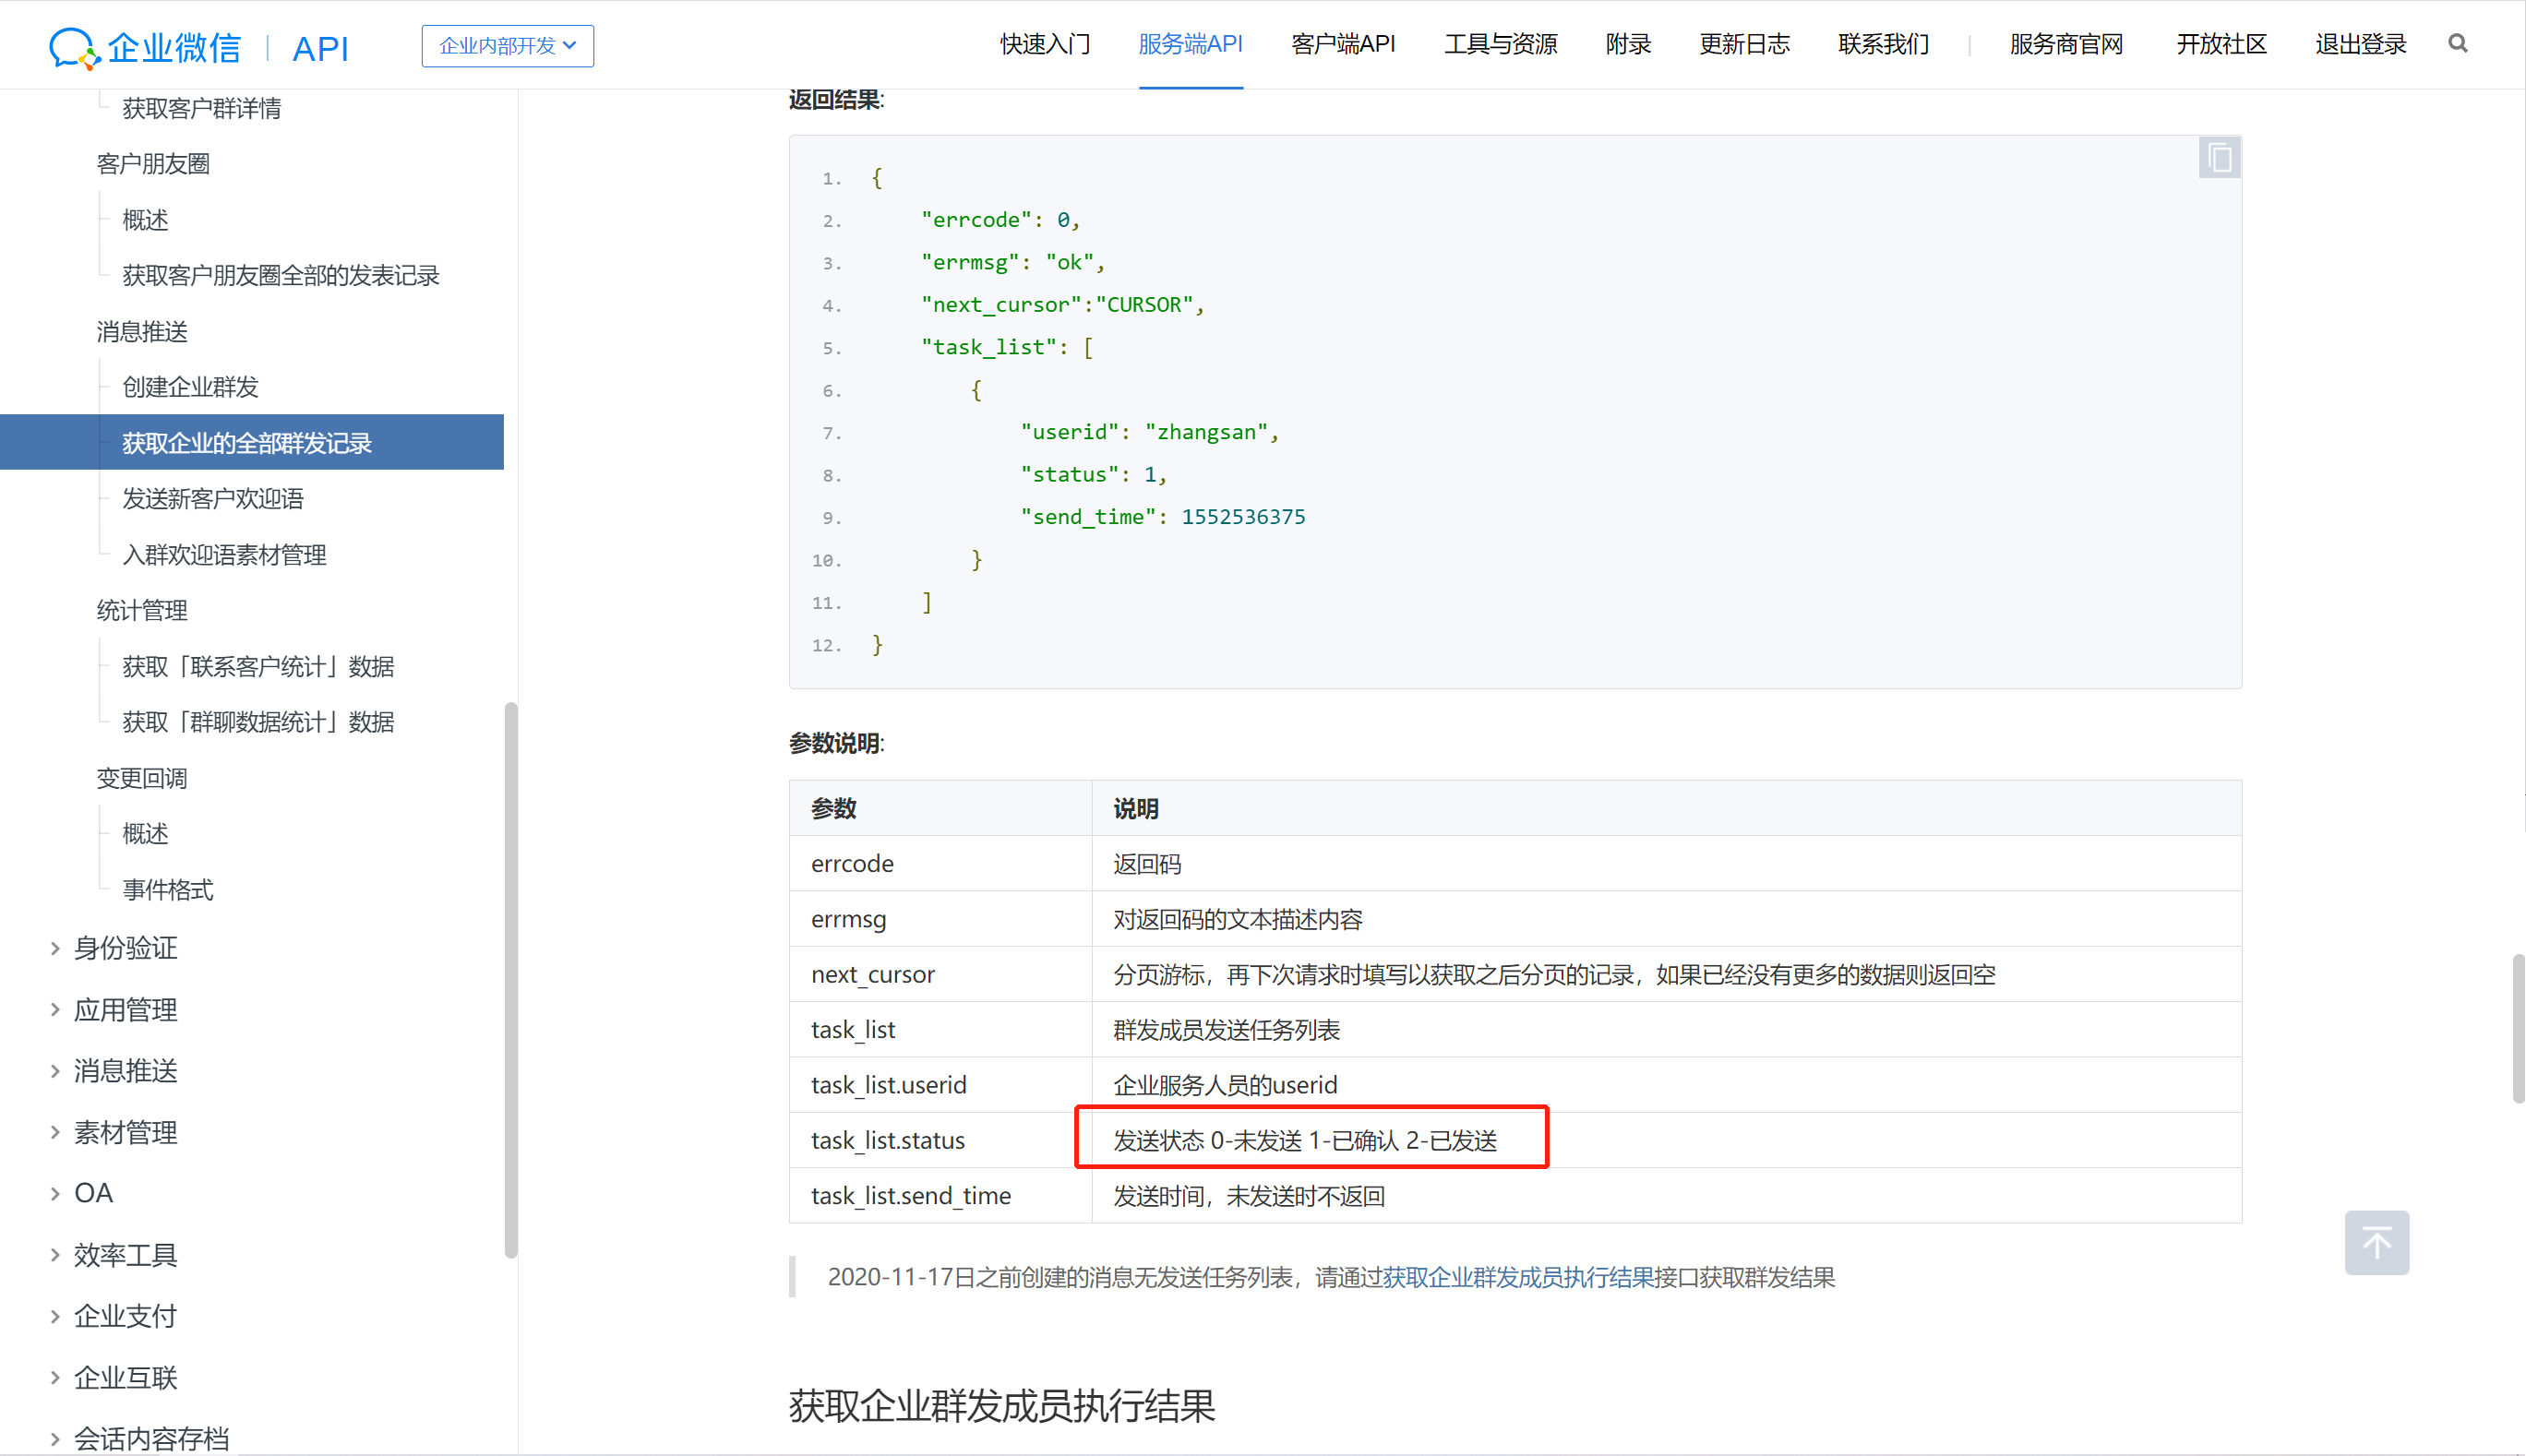This screenshot has height=1456, width=2526.
Task: Click the sidebar vertical scrollbar
Action: [x=511, y=979]
